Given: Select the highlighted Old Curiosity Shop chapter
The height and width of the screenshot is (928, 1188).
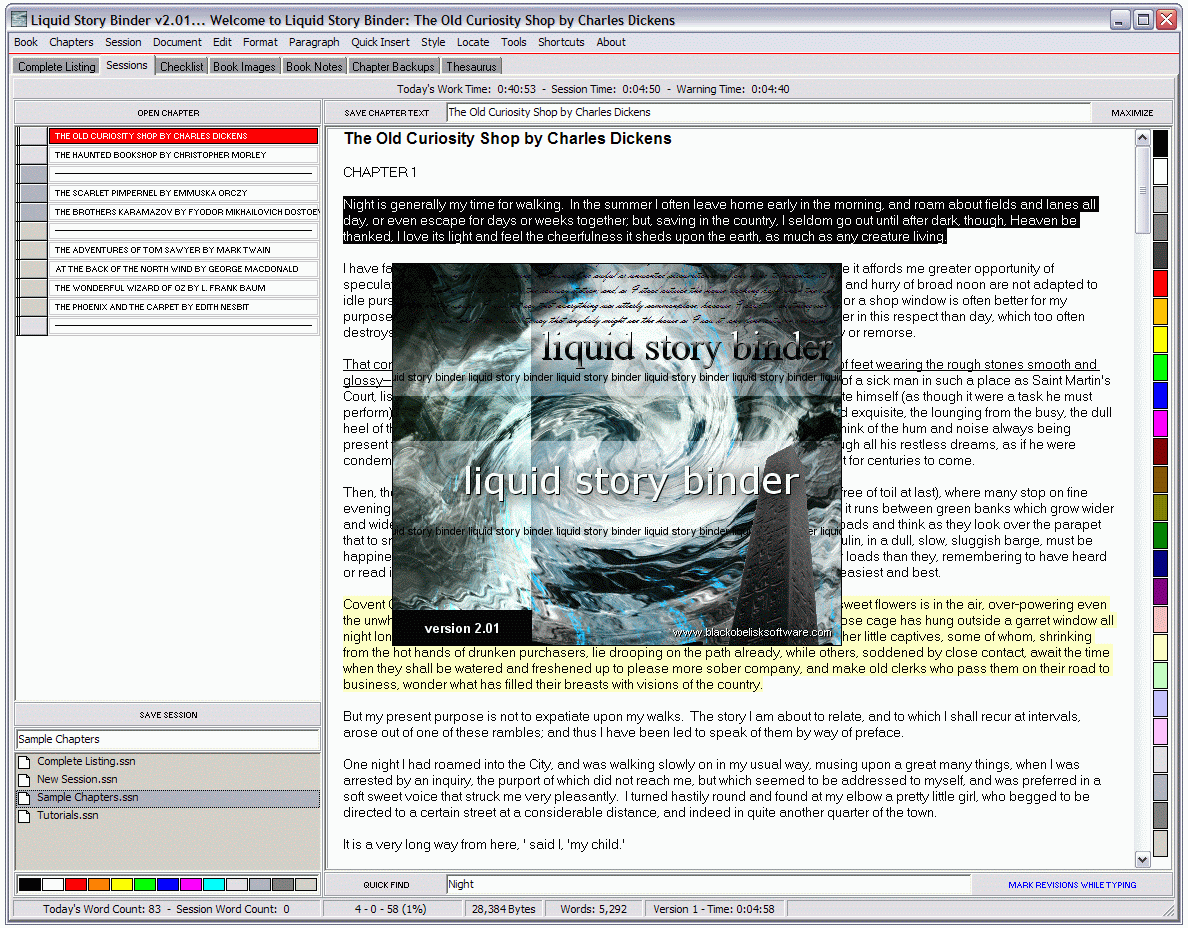Looking at the screenshot, I should [183, 136].
